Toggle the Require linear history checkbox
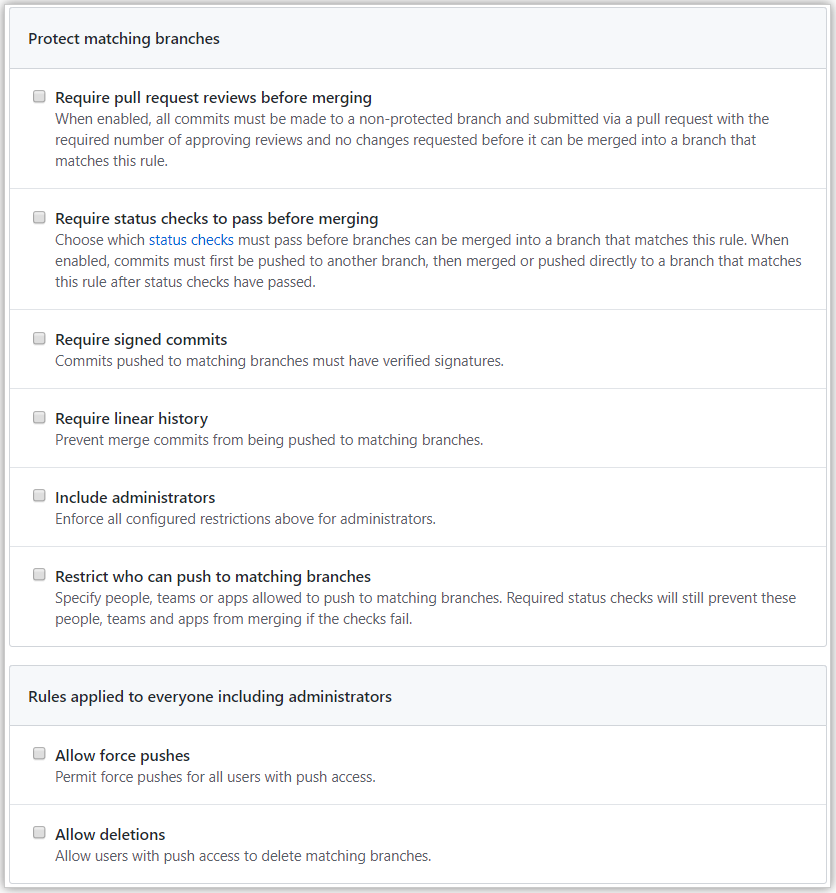The width and height of the screenshot is (836, 893). tap(39, 417)
